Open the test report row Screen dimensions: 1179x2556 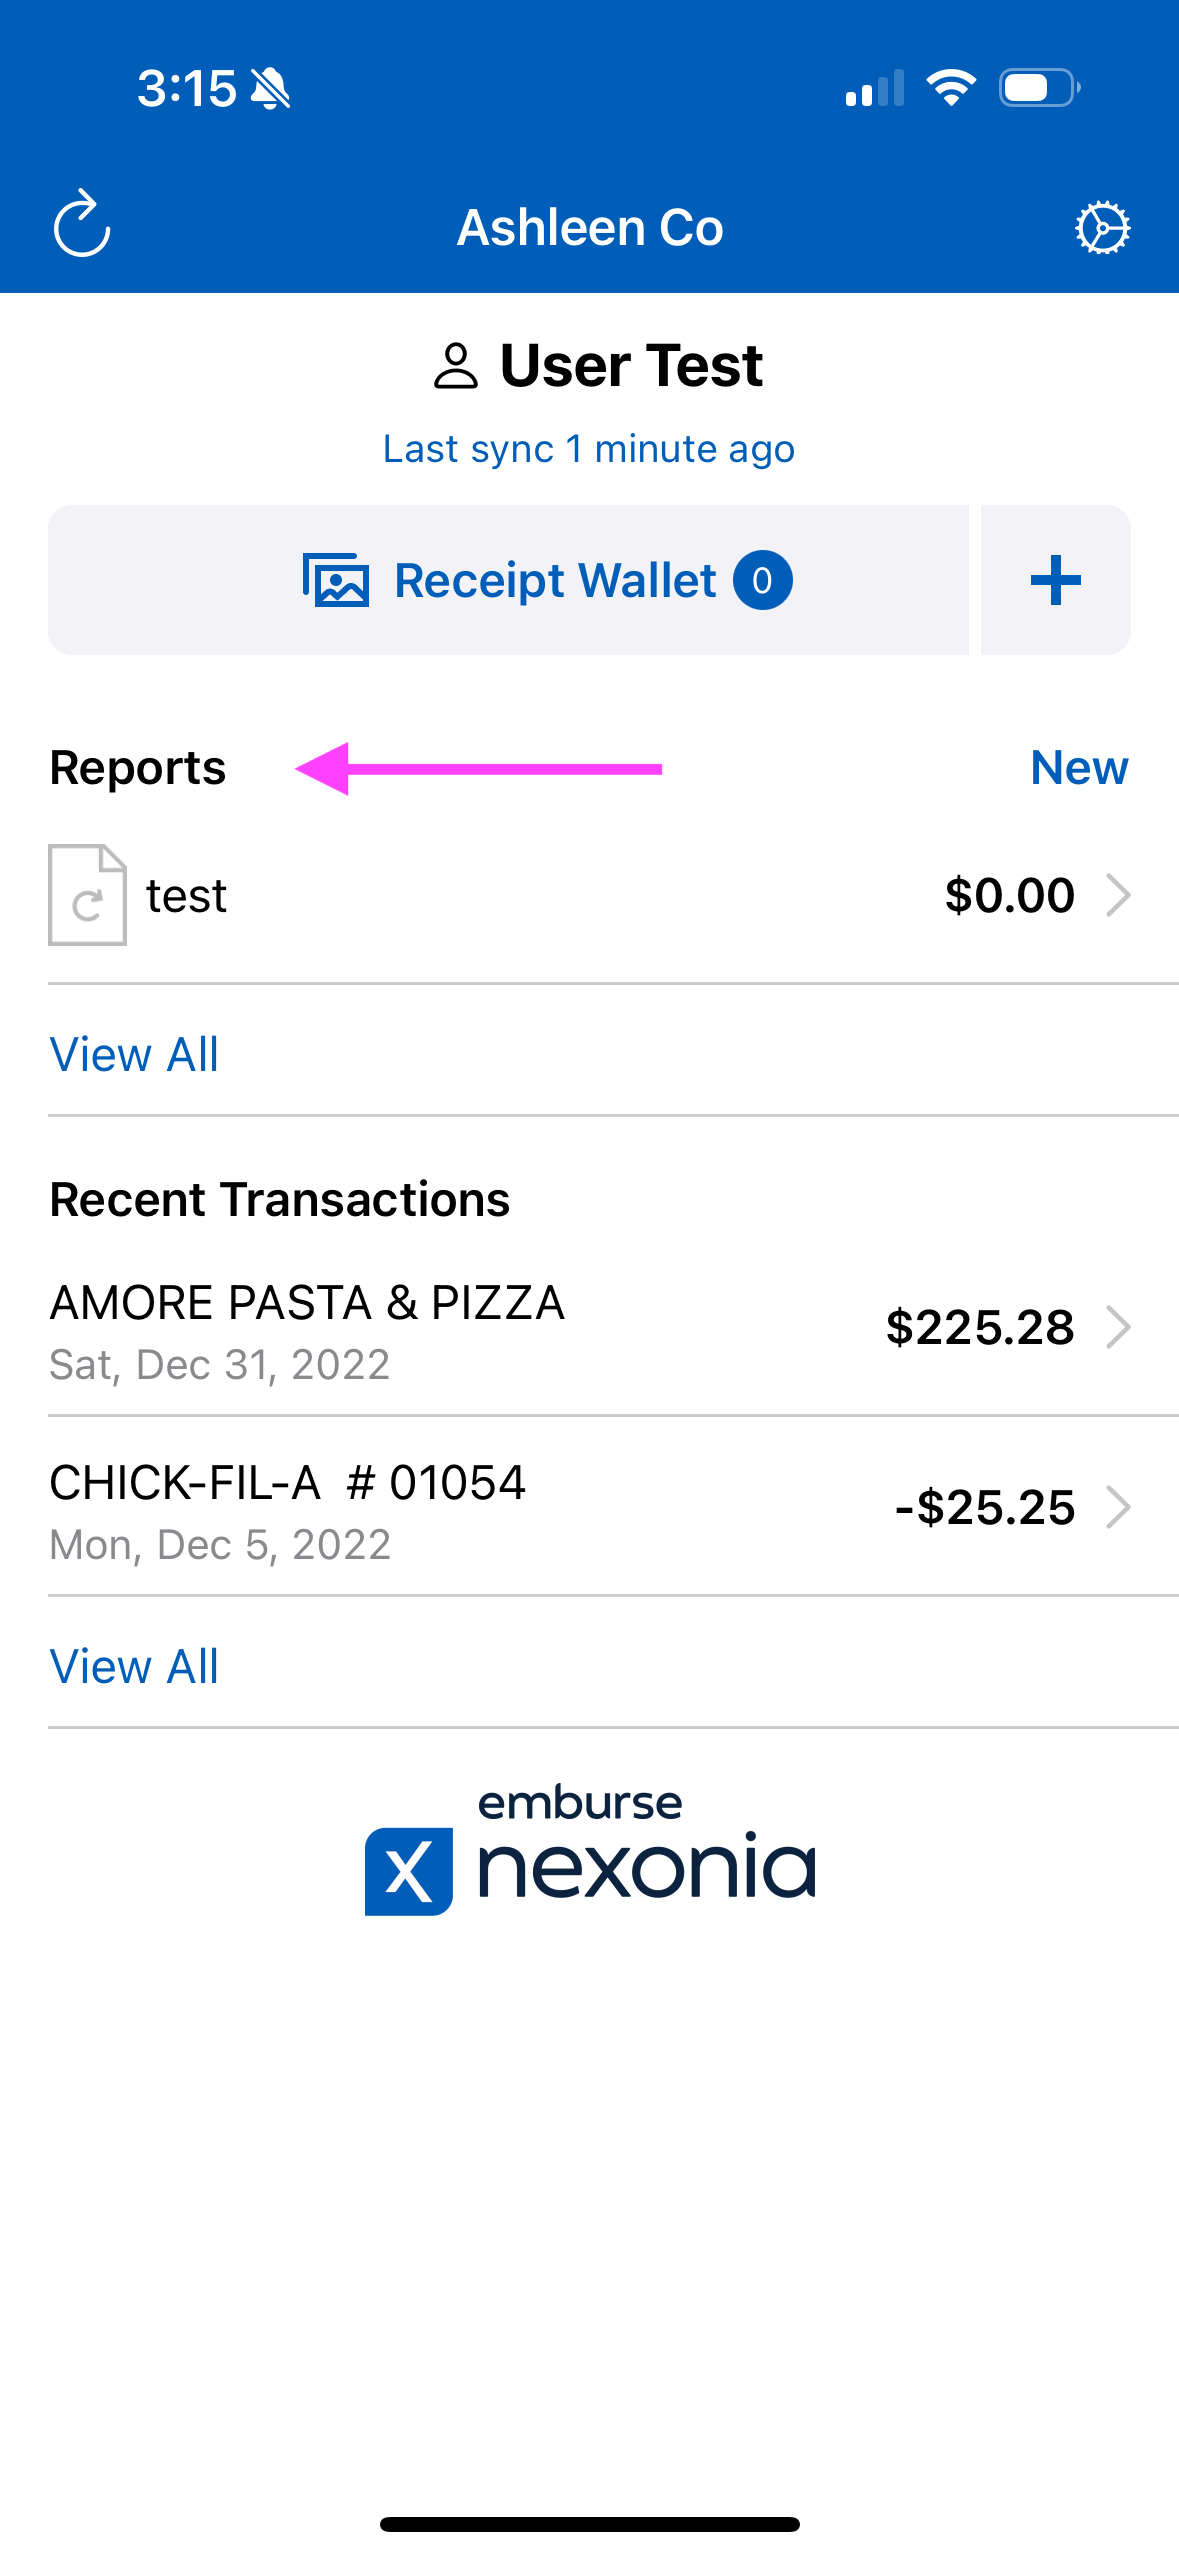(590, 895)
